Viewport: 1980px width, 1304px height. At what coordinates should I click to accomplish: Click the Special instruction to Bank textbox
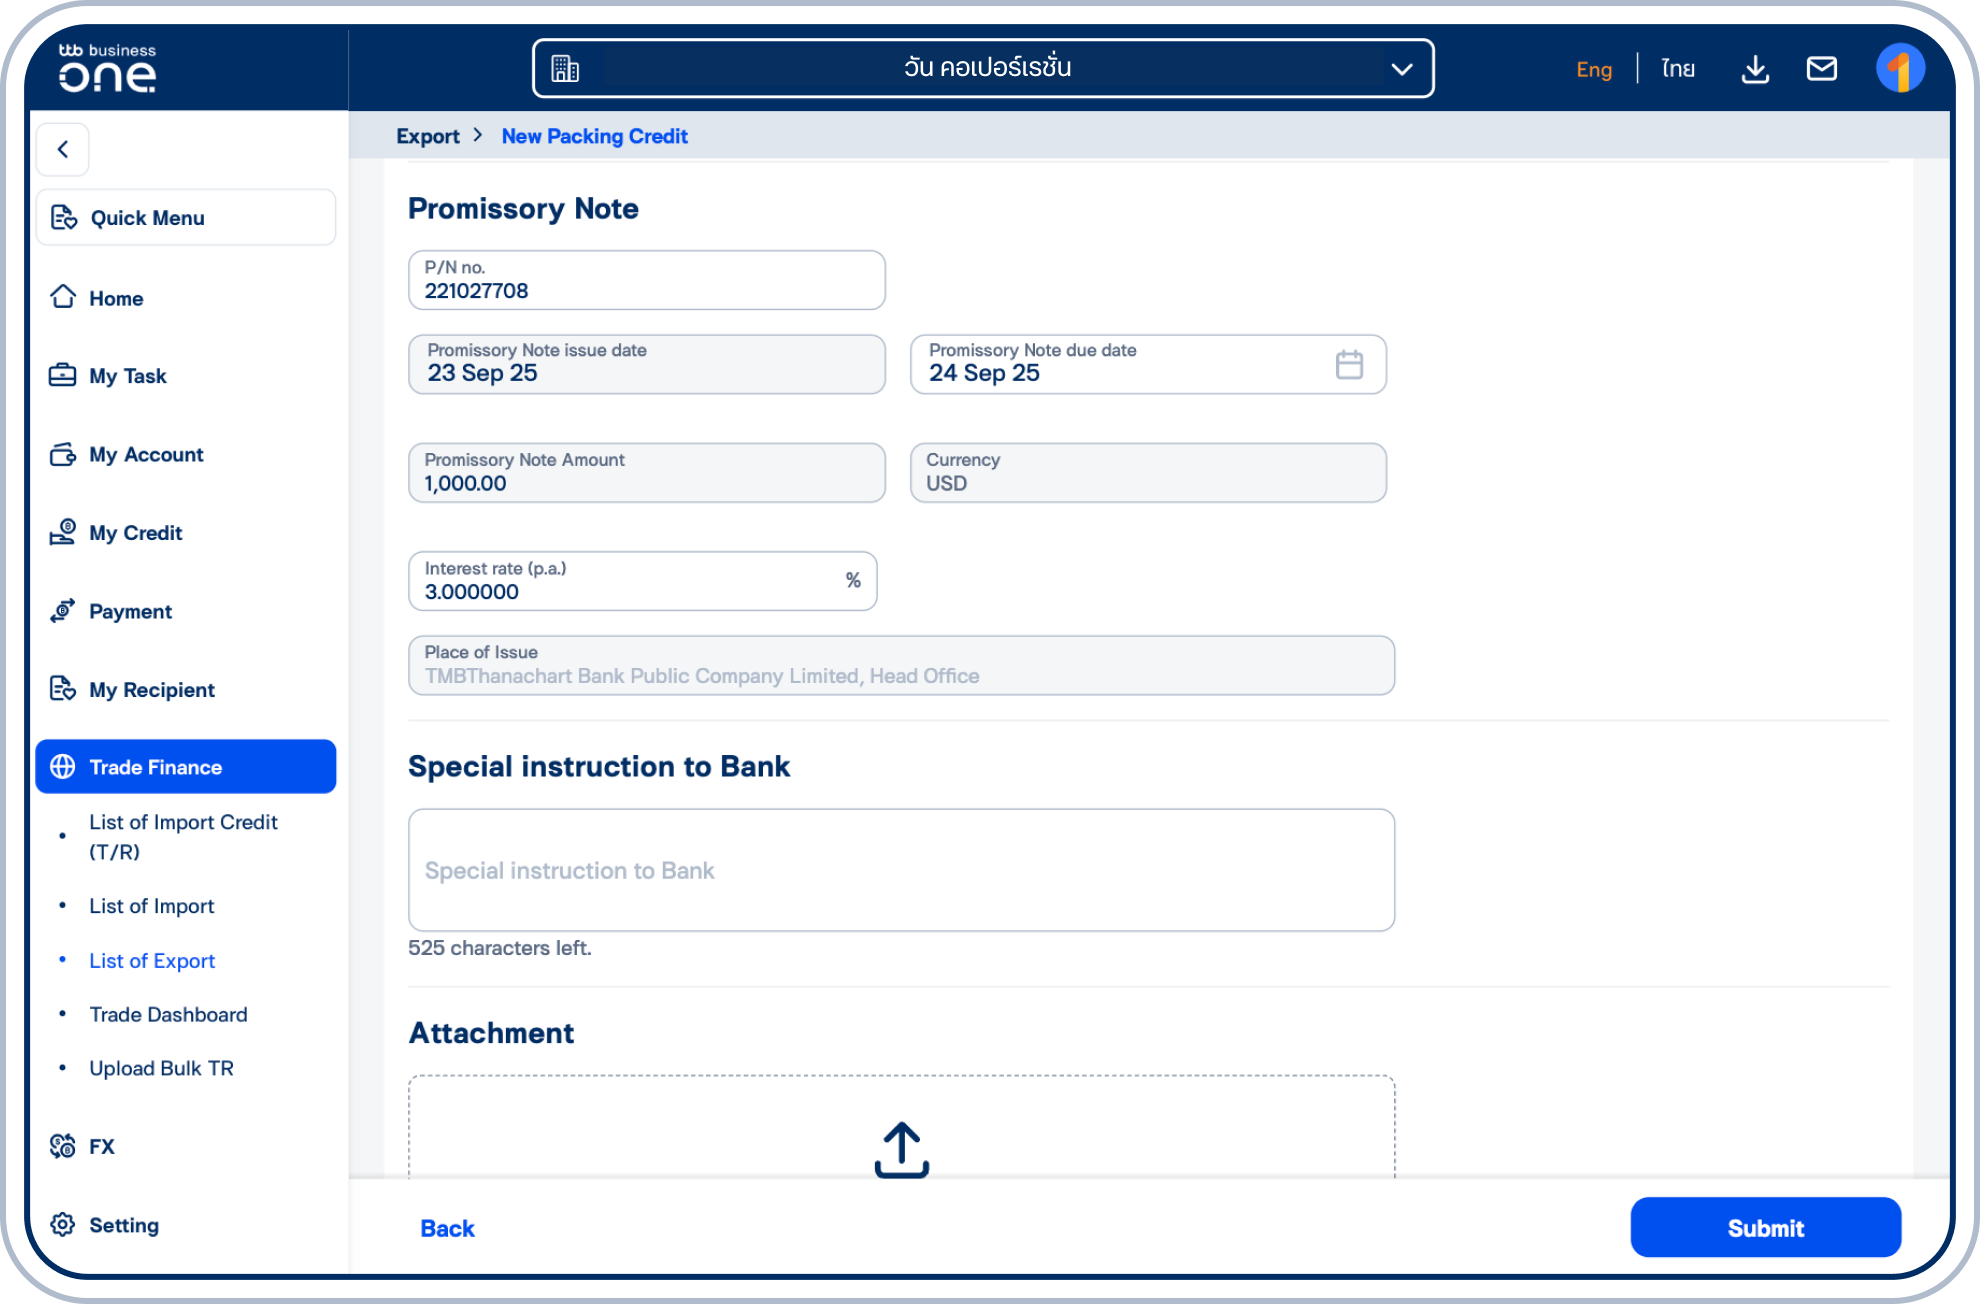900,870
